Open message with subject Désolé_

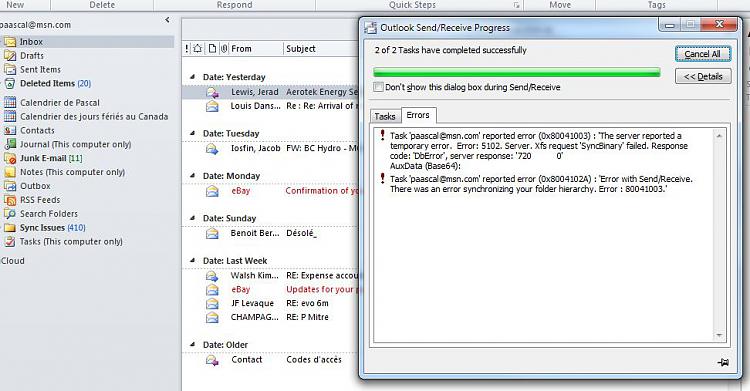pyautogui.click(x=301, y=233)
